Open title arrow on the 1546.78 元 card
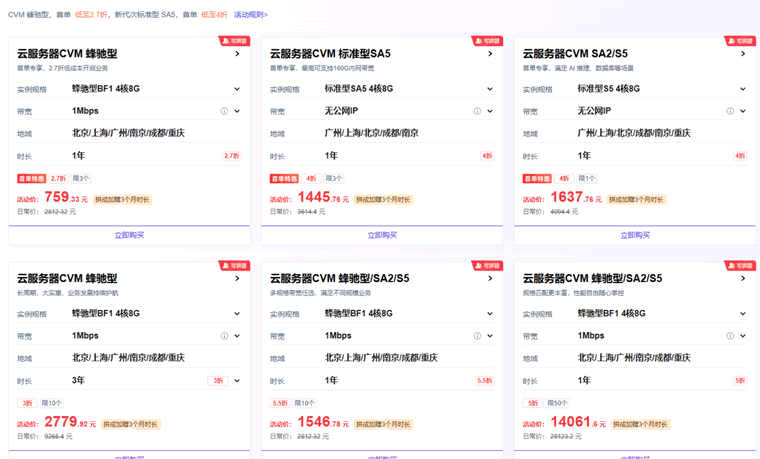This screenshot has width=760, height=459. point(490,279)
